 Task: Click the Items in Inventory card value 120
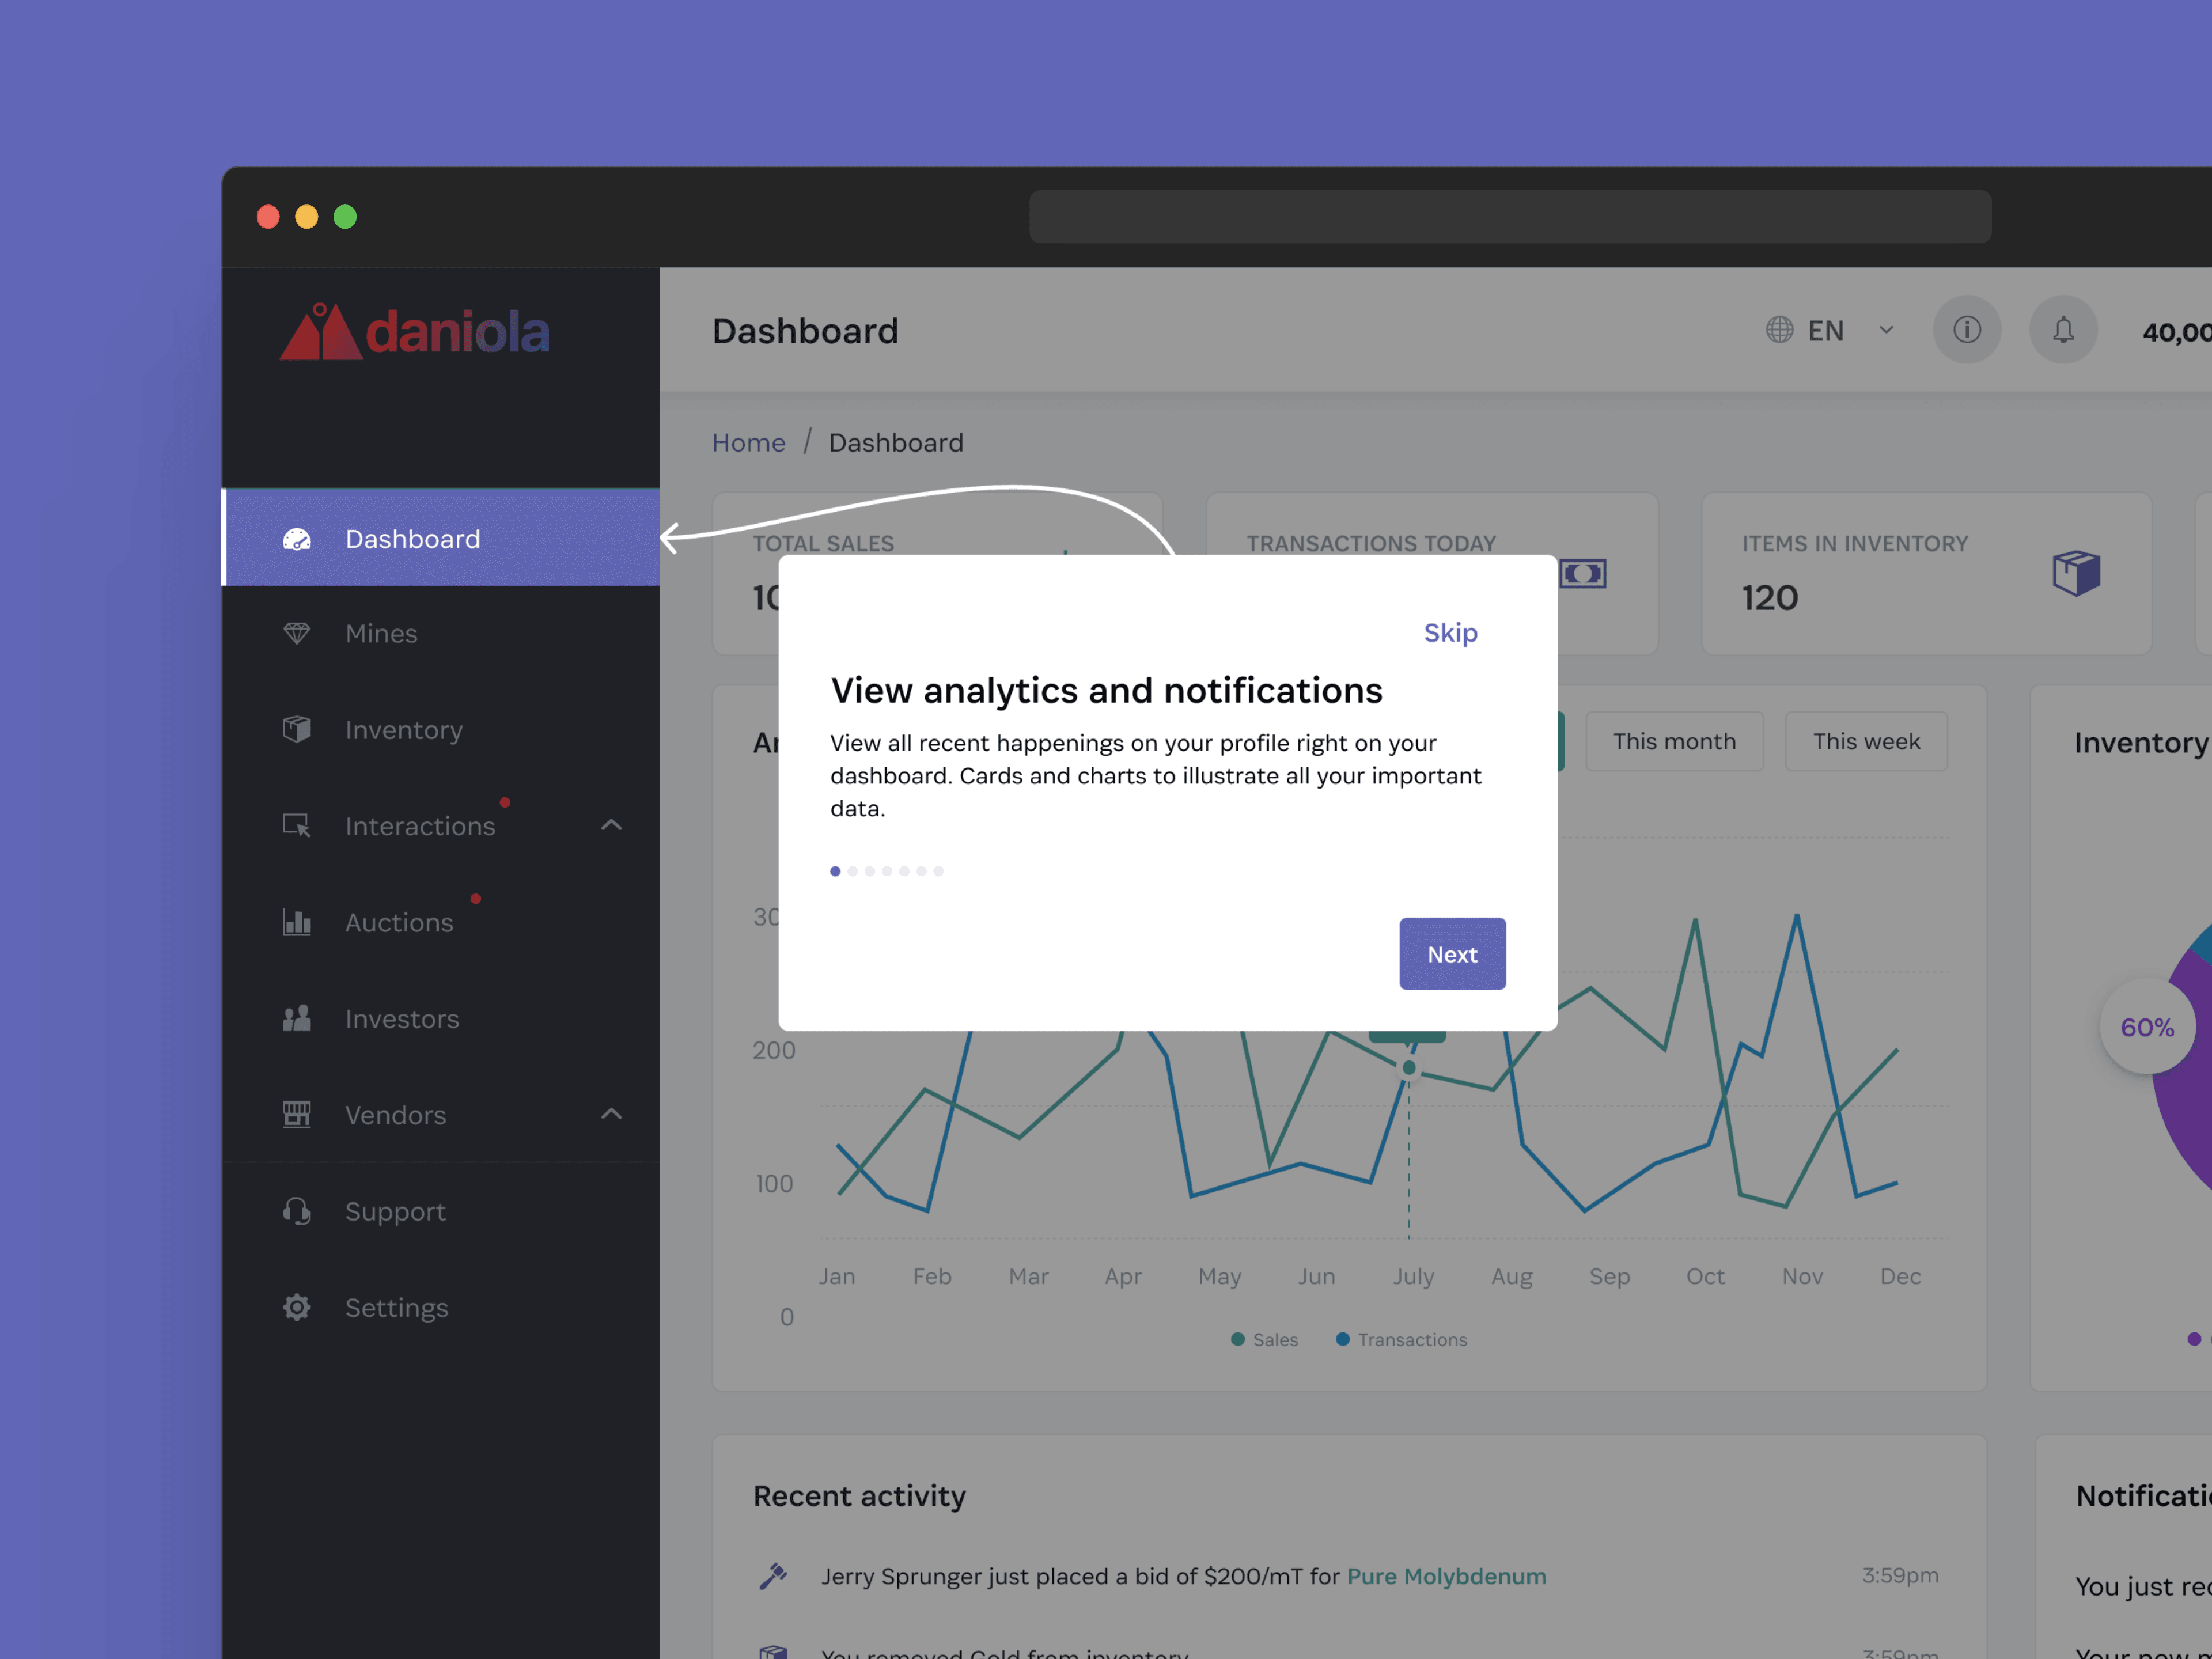[x=1770, y=597]
